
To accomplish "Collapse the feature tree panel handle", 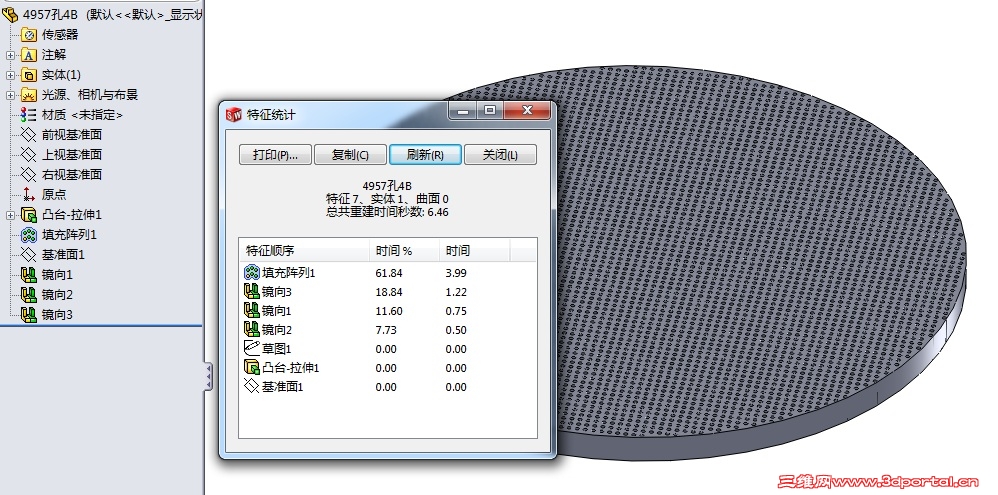I will tap(208, 377).
